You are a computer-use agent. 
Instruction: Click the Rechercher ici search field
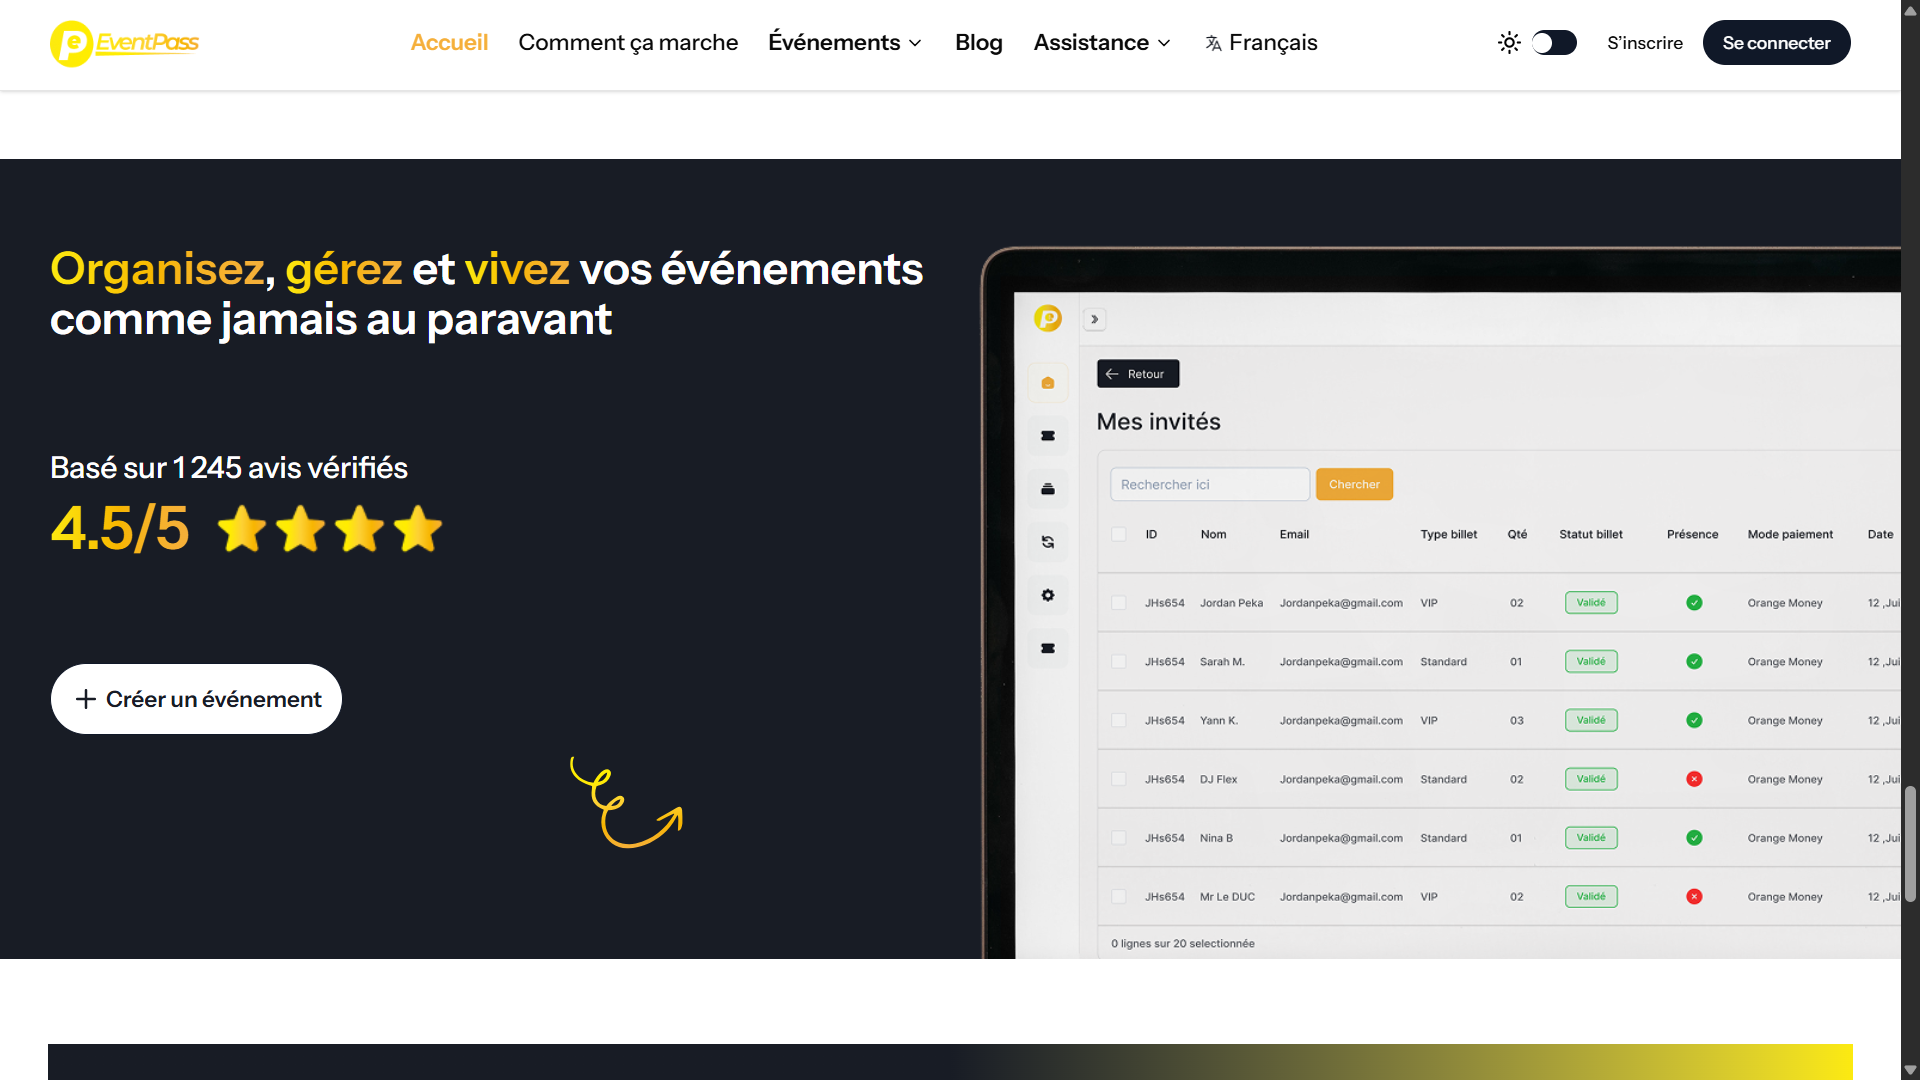tap(1209, 484)
